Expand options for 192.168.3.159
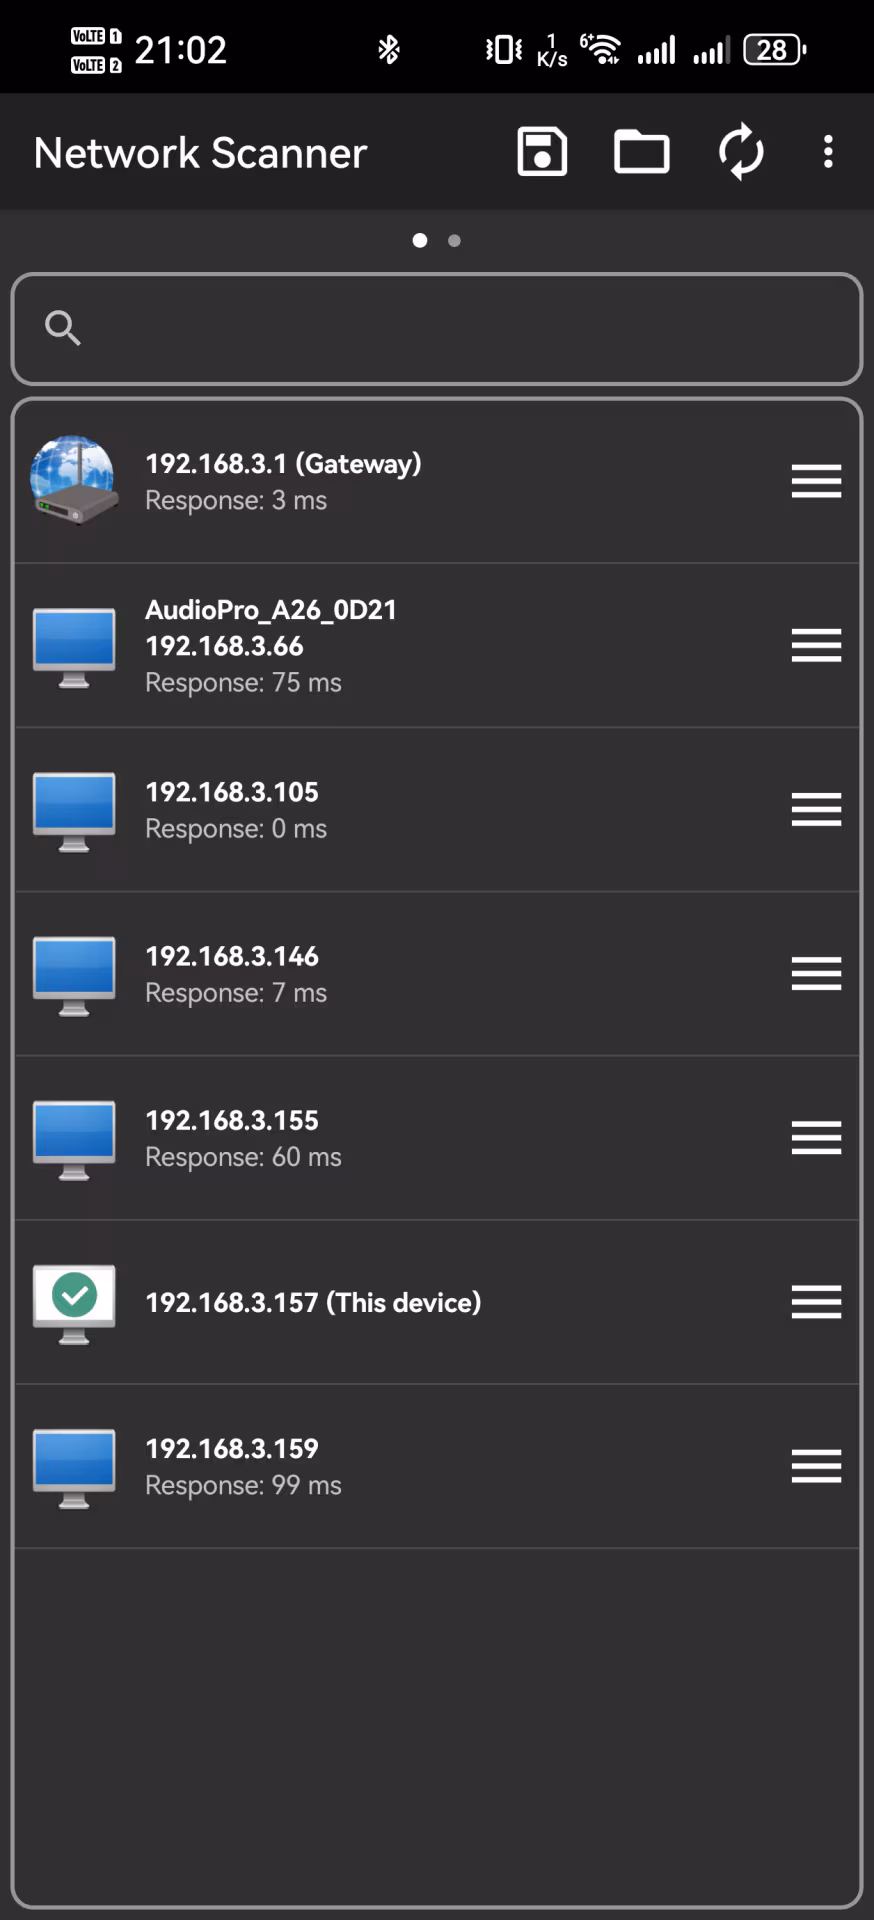This screenshot has width=874, height=1920. [816, 1466]
